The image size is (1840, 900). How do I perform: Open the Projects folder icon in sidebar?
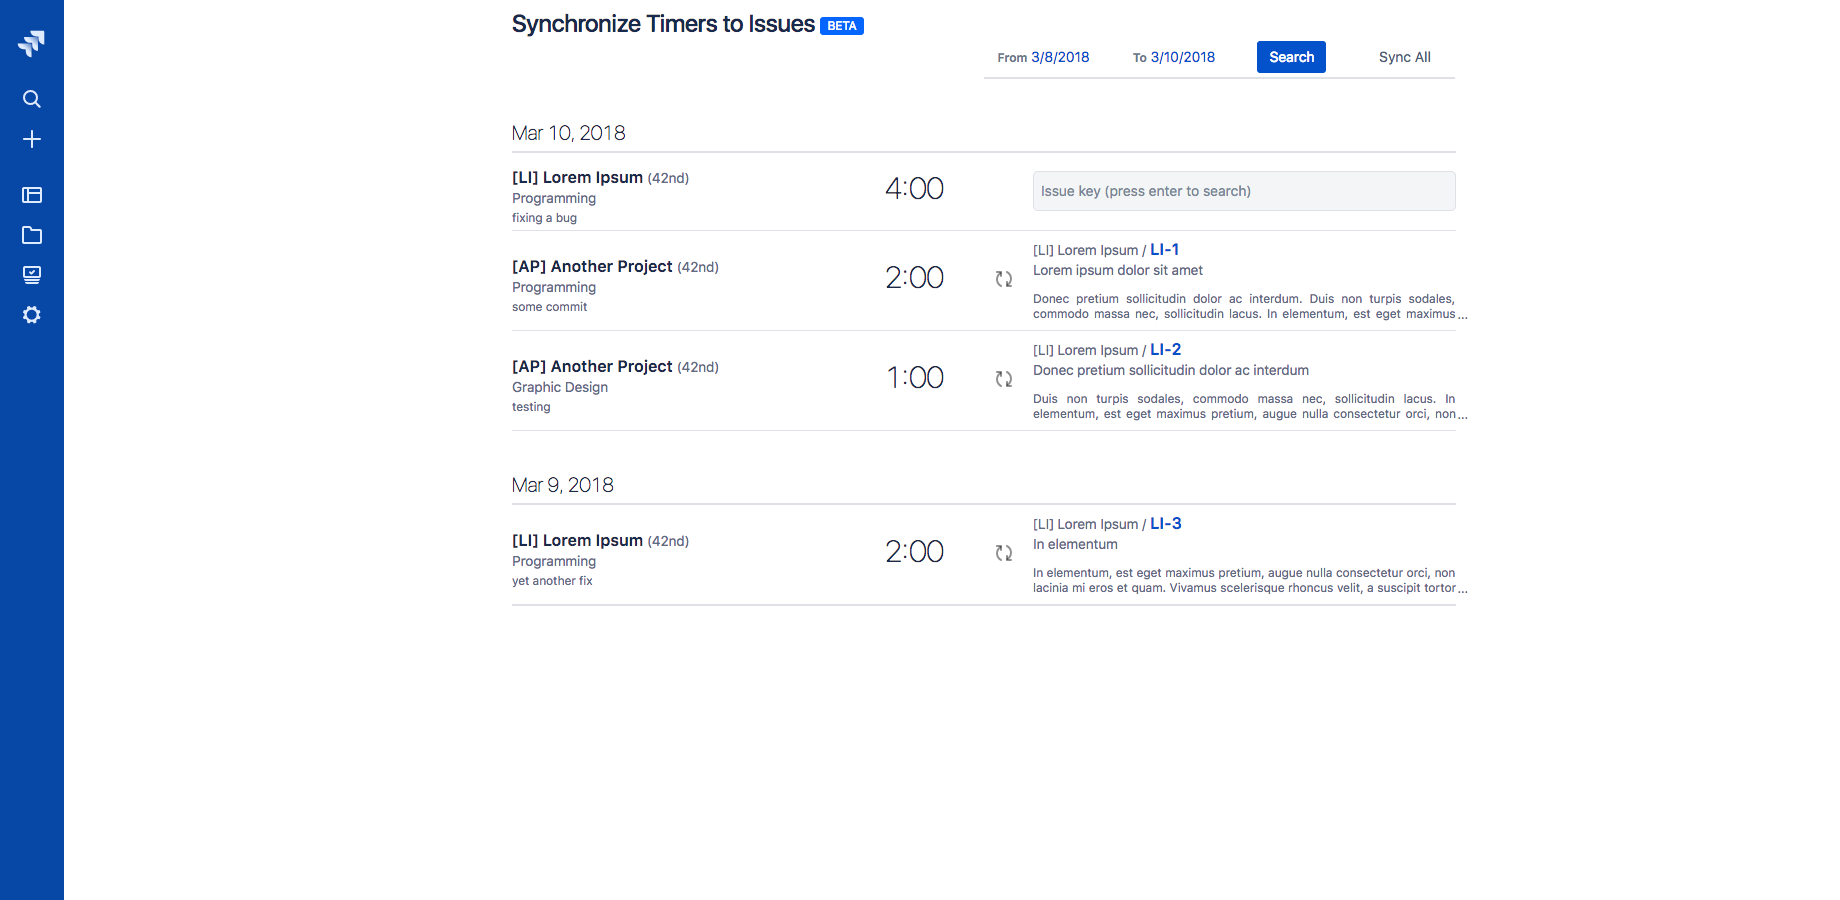(32, 235)
